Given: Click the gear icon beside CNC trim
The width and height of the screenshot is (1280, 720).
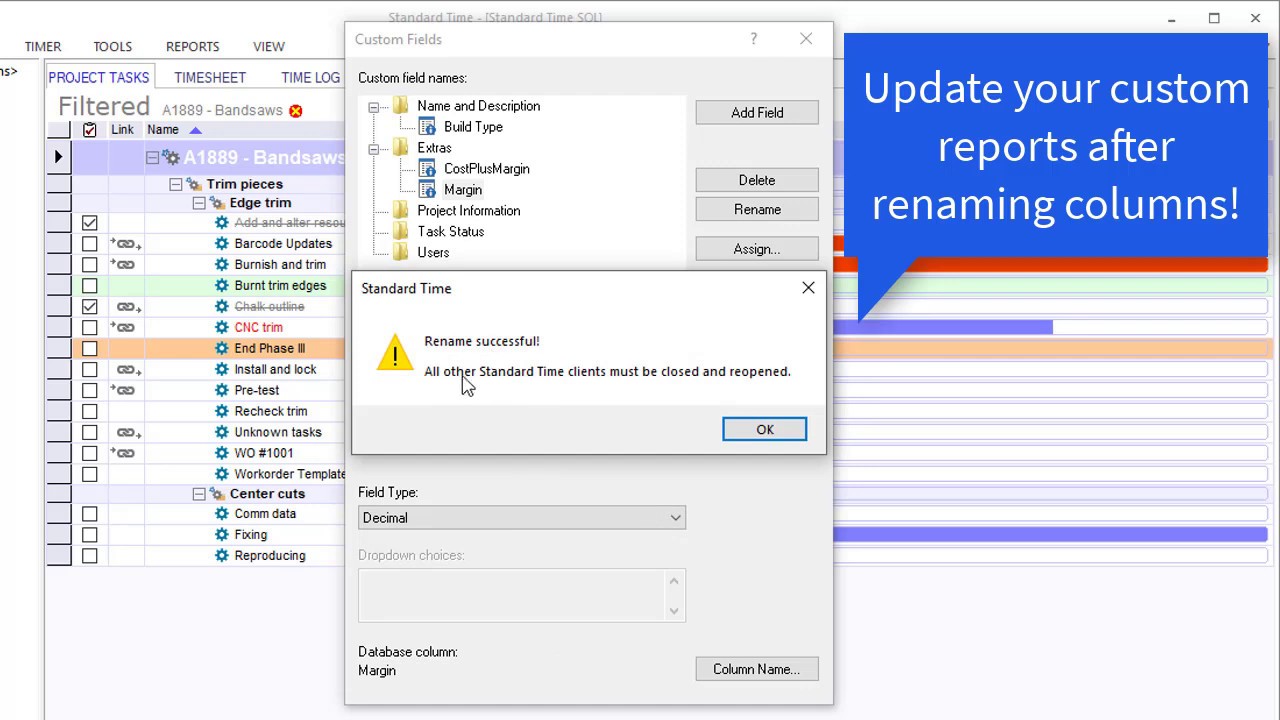Looking at the screenshot, I should pyautogui.click(x=222, y=328).
